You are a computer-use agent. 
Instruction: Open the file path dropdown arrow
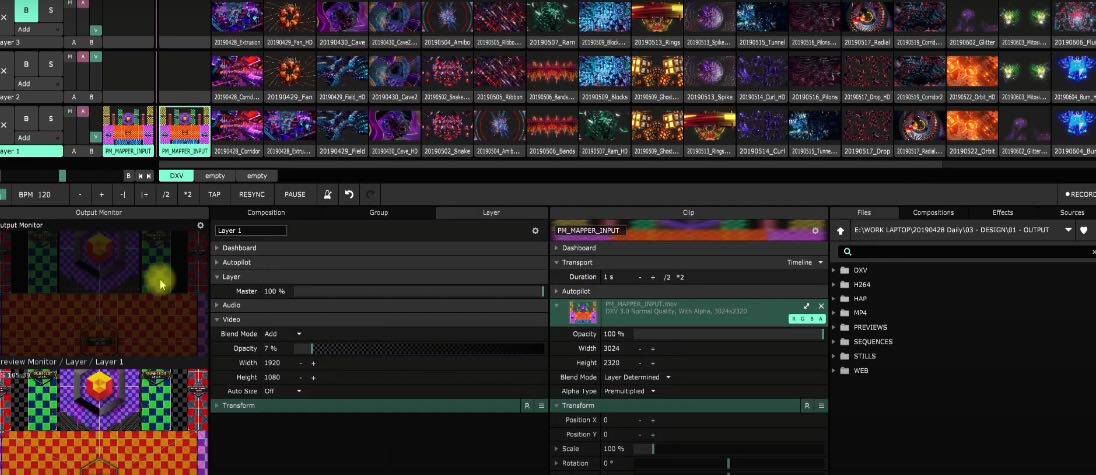click(x=1068, y=231)
